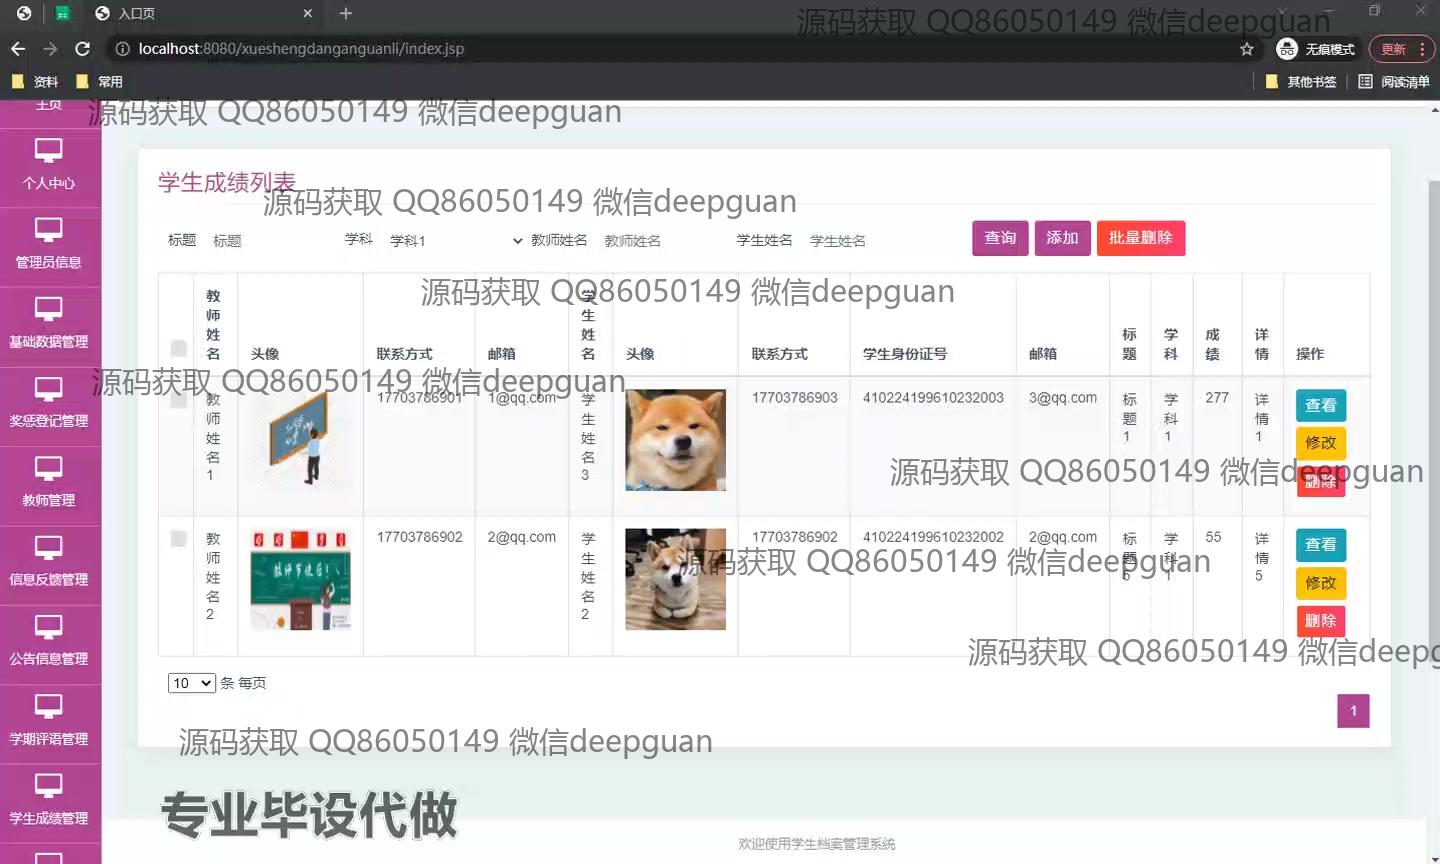Viewport: 1440px width, 864px height.
Task: Open 其他书签 folder
Action: pyautogui.click(x=1301, y=82)
